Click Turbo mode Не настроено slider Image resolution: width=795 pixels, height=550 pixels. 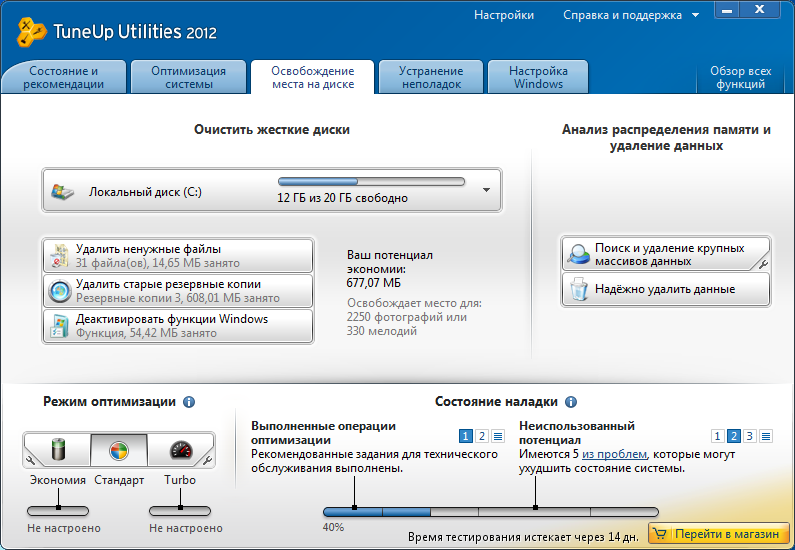(x=180, y=510)
